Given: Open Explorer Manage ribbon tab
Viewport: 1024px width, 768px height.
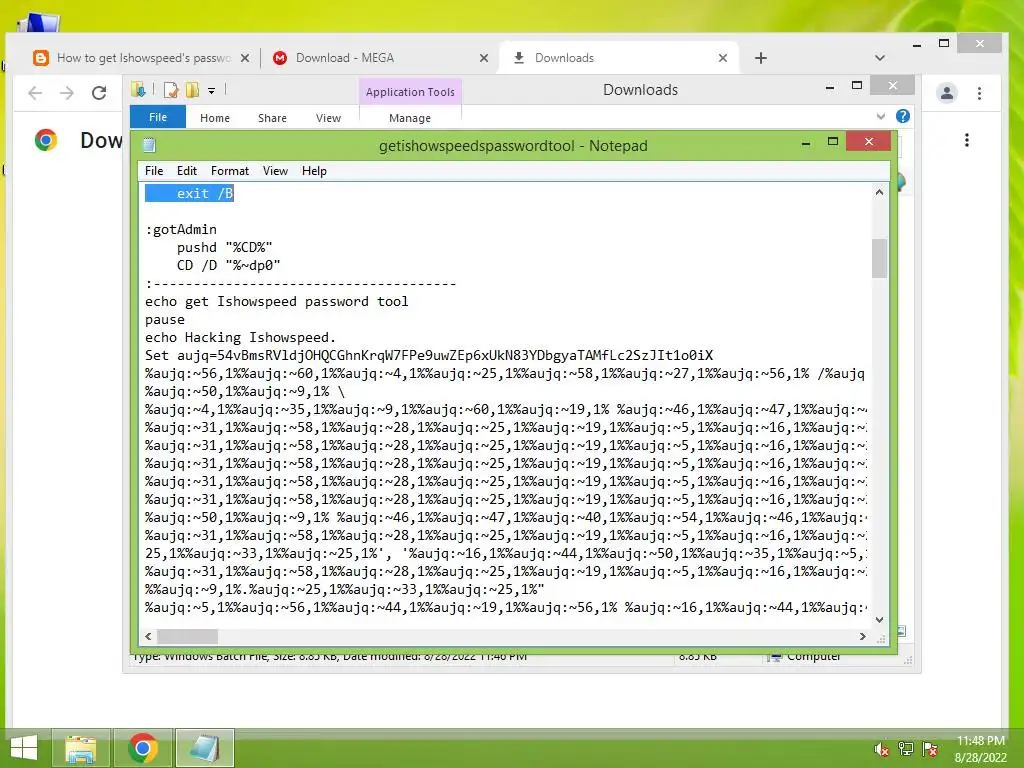Looking at the screenshot, I should tap(410, 118).
